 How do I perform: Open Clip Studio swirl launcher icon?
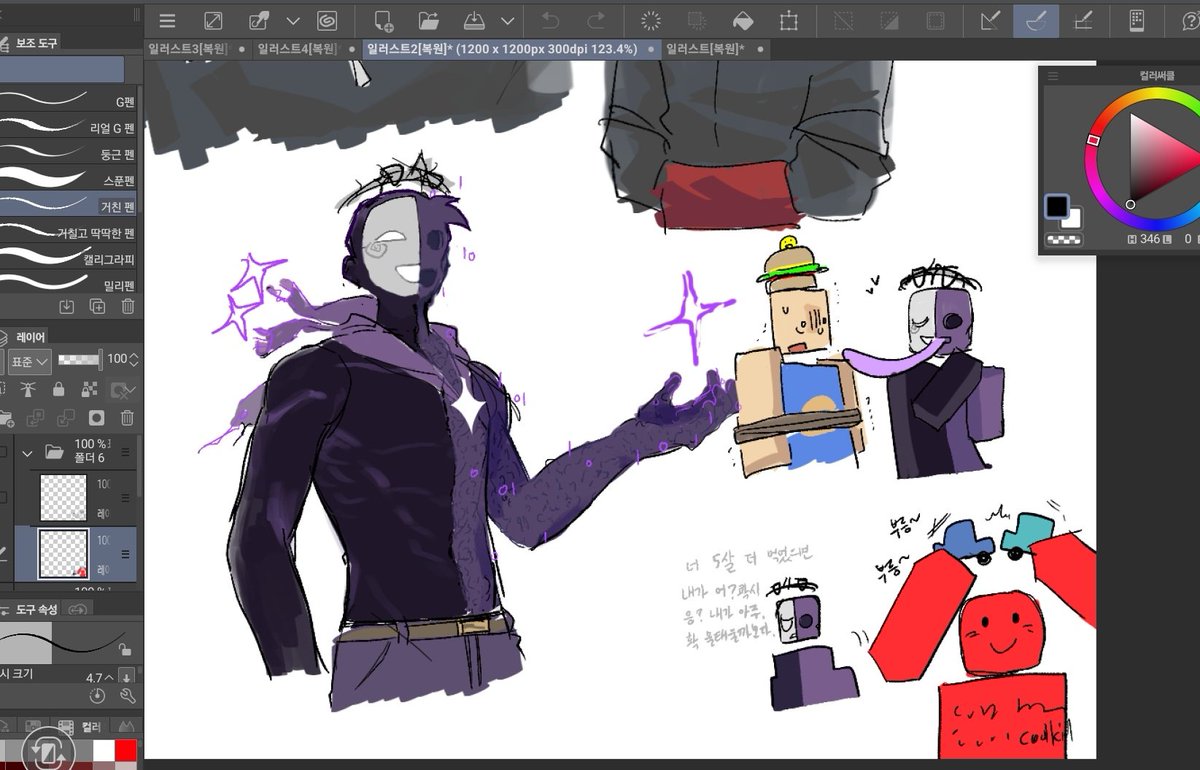click(x=326, y=20)
